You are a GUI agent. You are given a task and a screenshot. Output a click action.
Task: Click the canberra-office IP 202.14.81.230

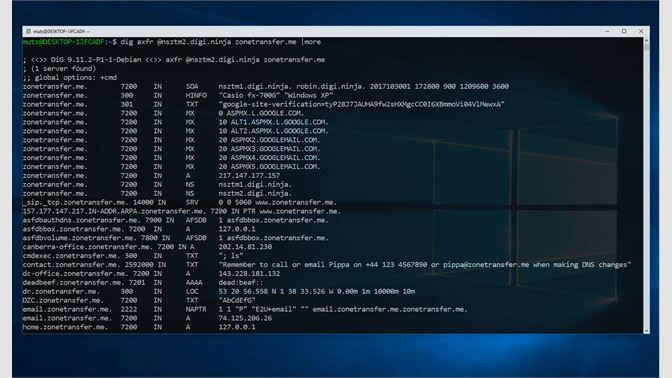(245, 247)
